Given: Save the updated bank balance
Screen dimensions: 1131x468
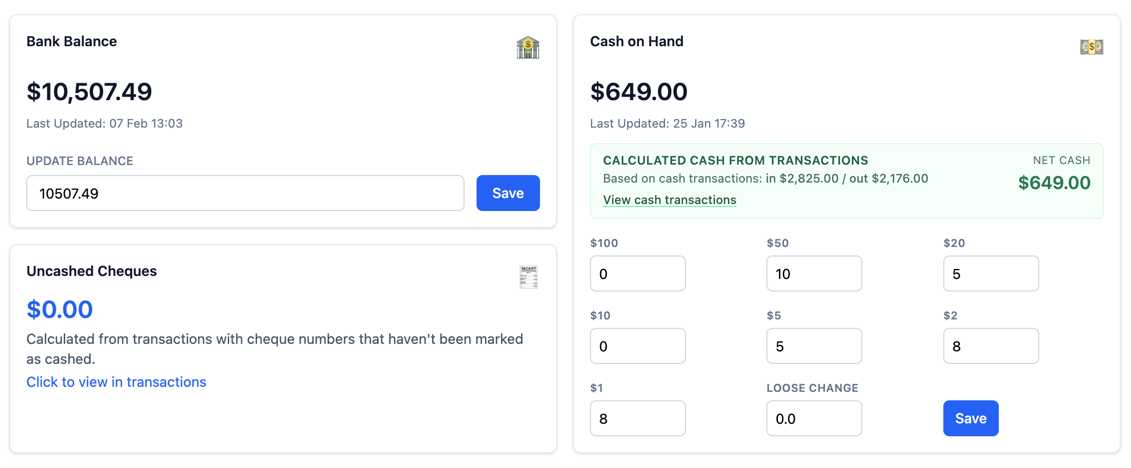Looking at the screenshot, I should pos(508,193).
